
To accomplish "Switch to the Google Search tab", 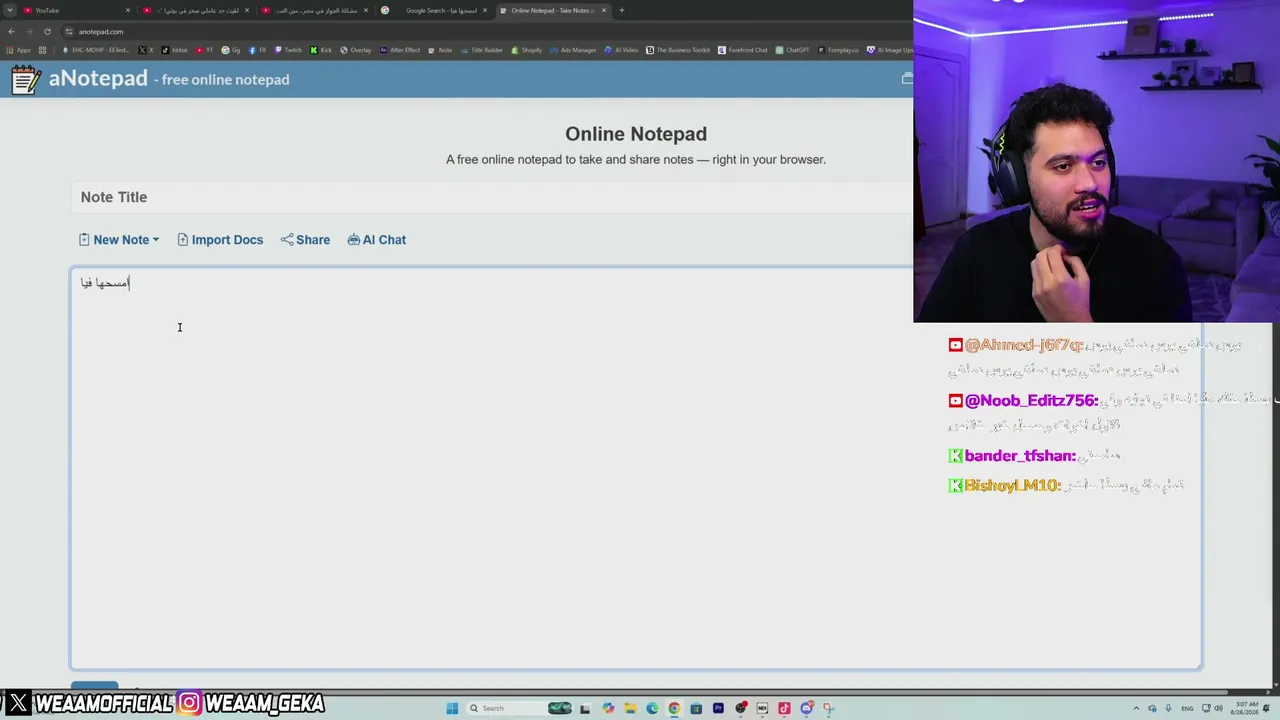I will [x=435, y=10].
